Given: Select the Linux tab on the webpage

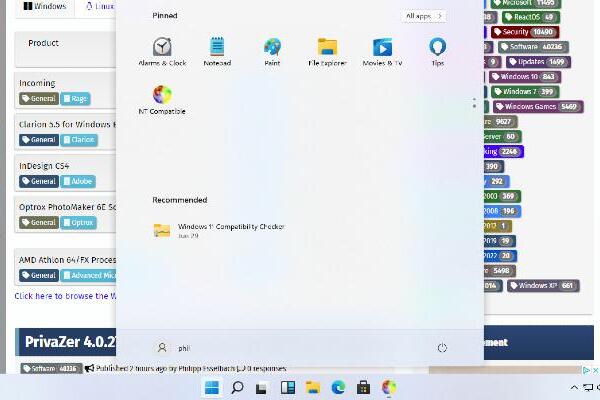Looking at the screenshot, I should (x=100, y=6).
